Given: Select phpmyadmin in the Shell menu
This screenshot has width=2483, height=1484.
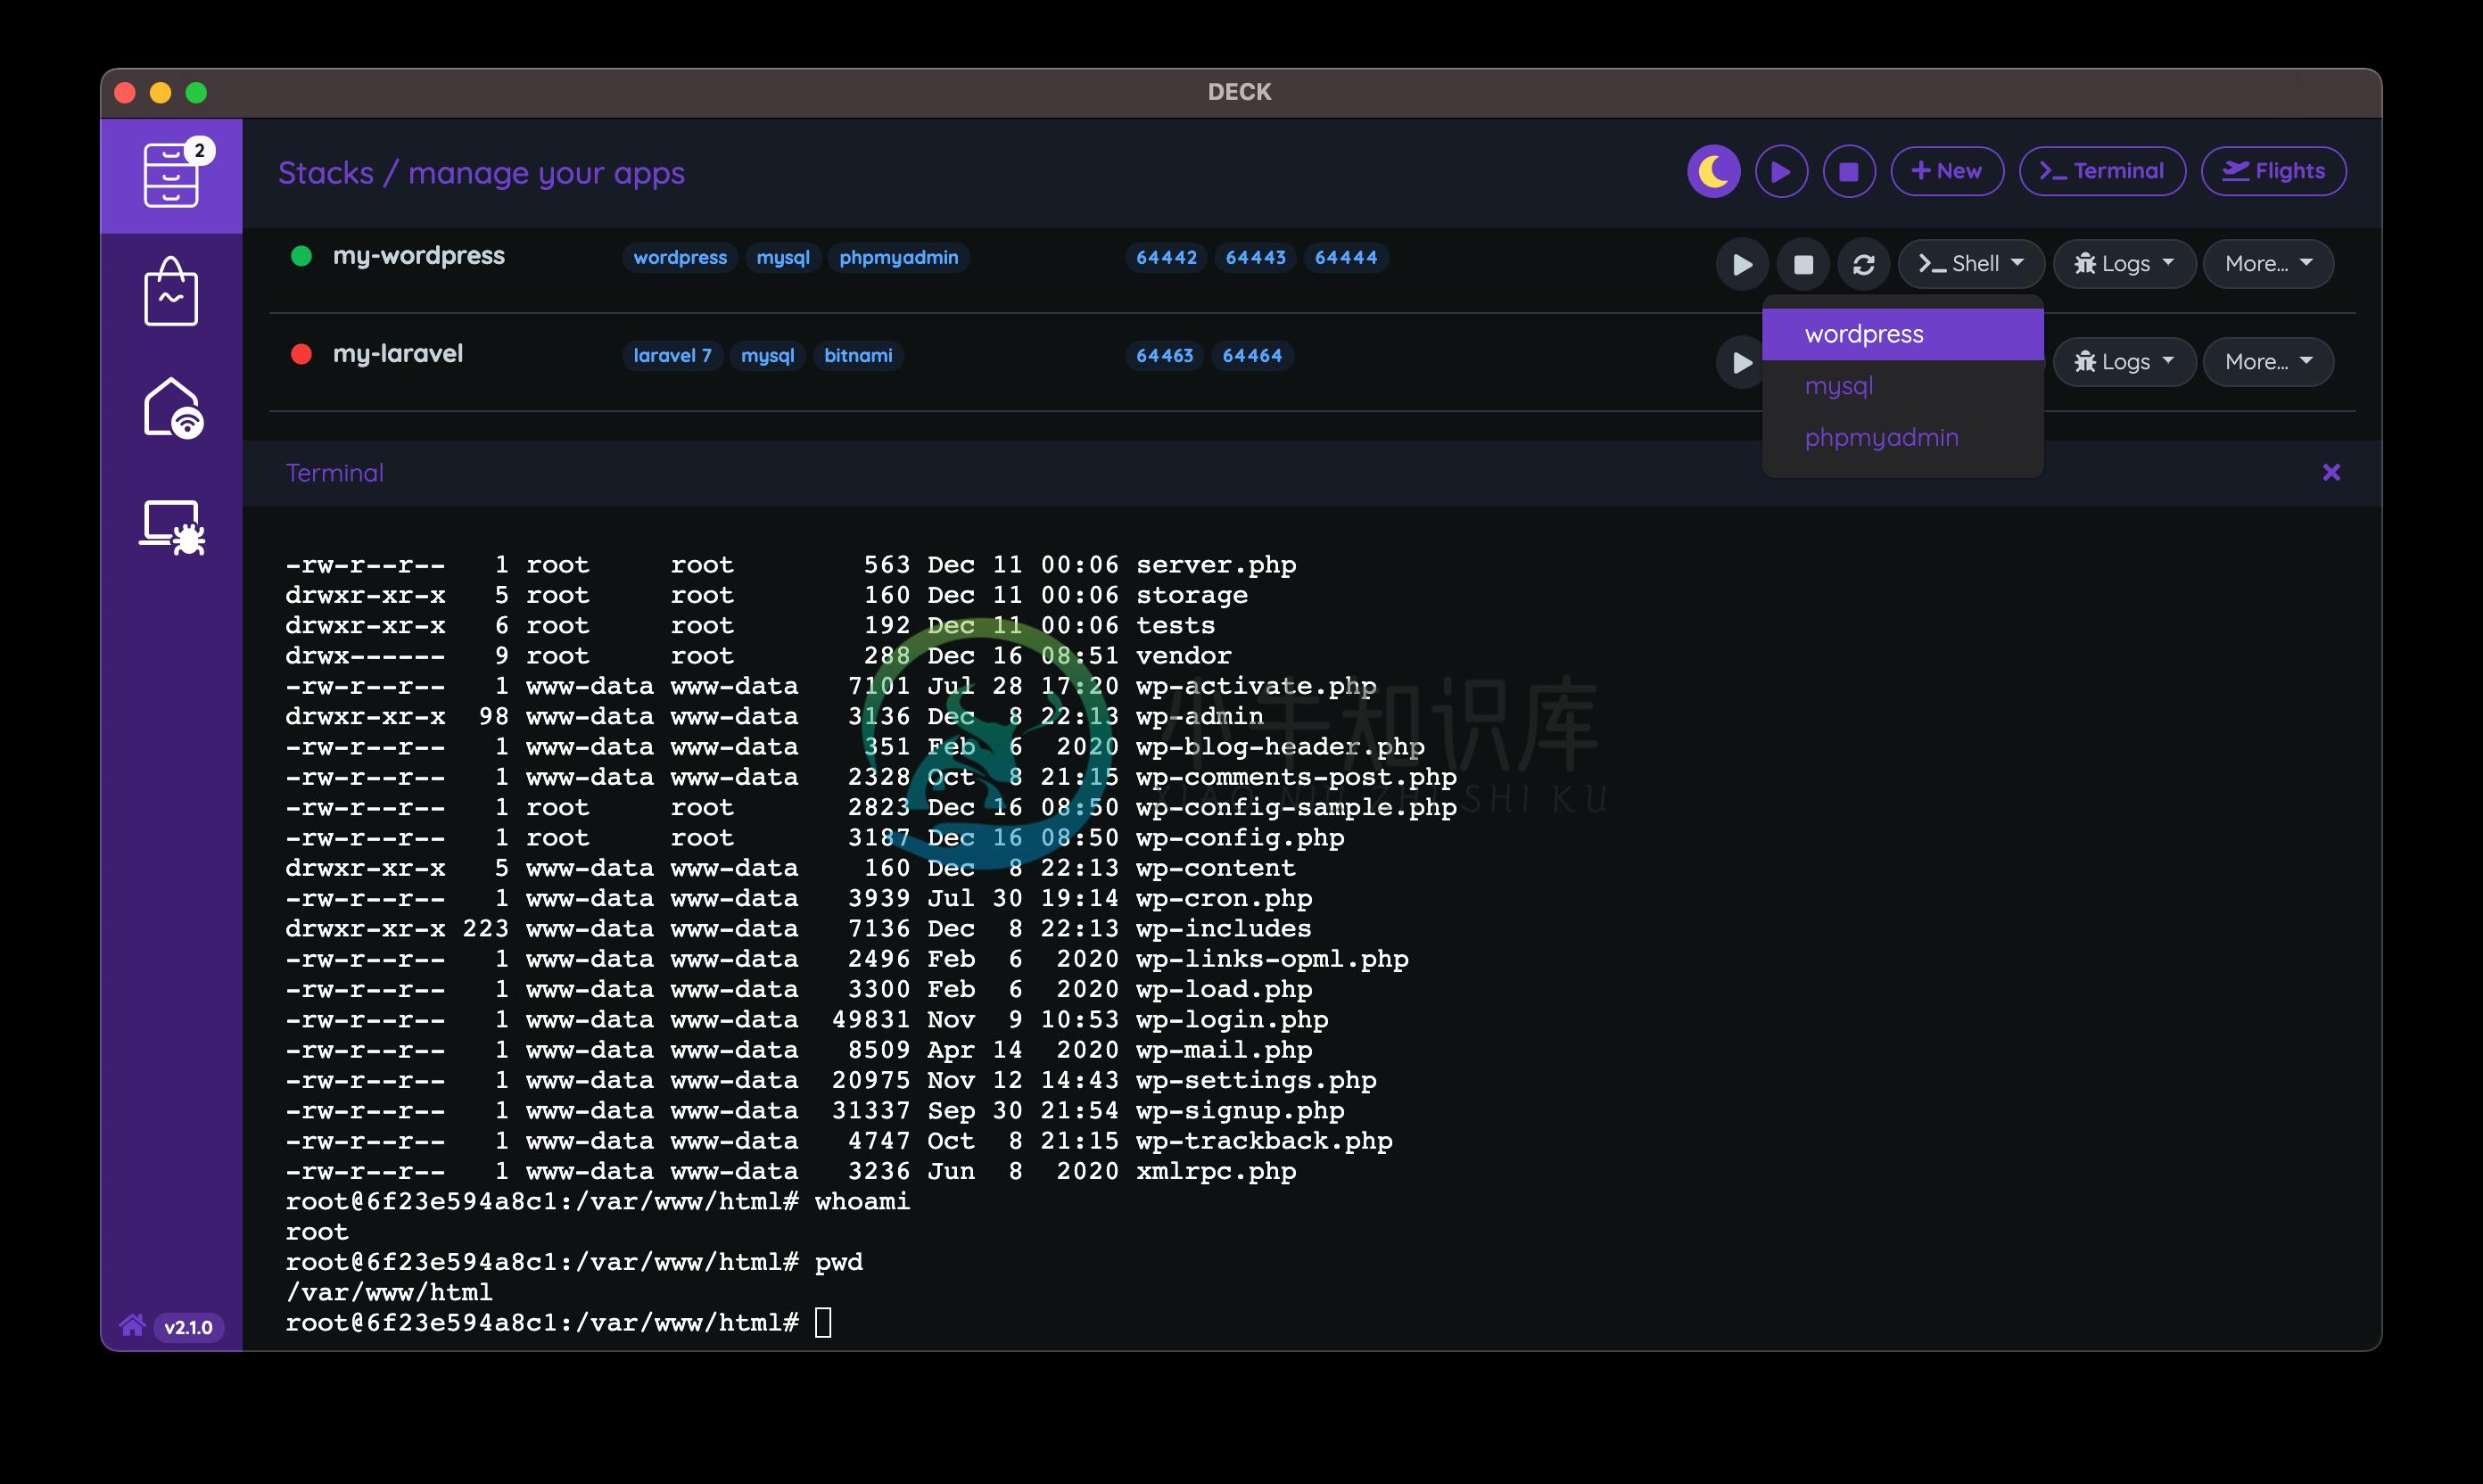Looking at the screenshot, I should point(1902,438).
